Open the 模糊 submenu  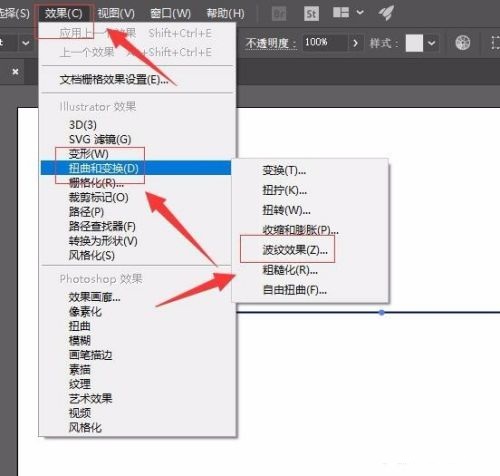click(138, 340)
